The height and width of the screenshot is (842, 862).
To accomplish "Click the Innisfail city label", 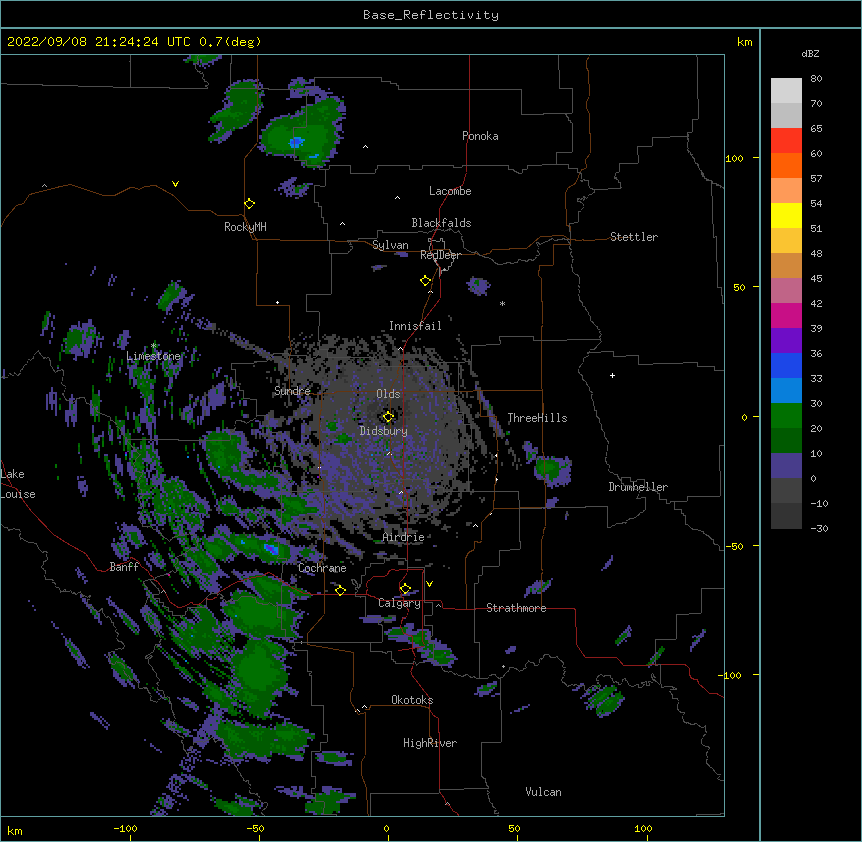I will coord(415,326).
